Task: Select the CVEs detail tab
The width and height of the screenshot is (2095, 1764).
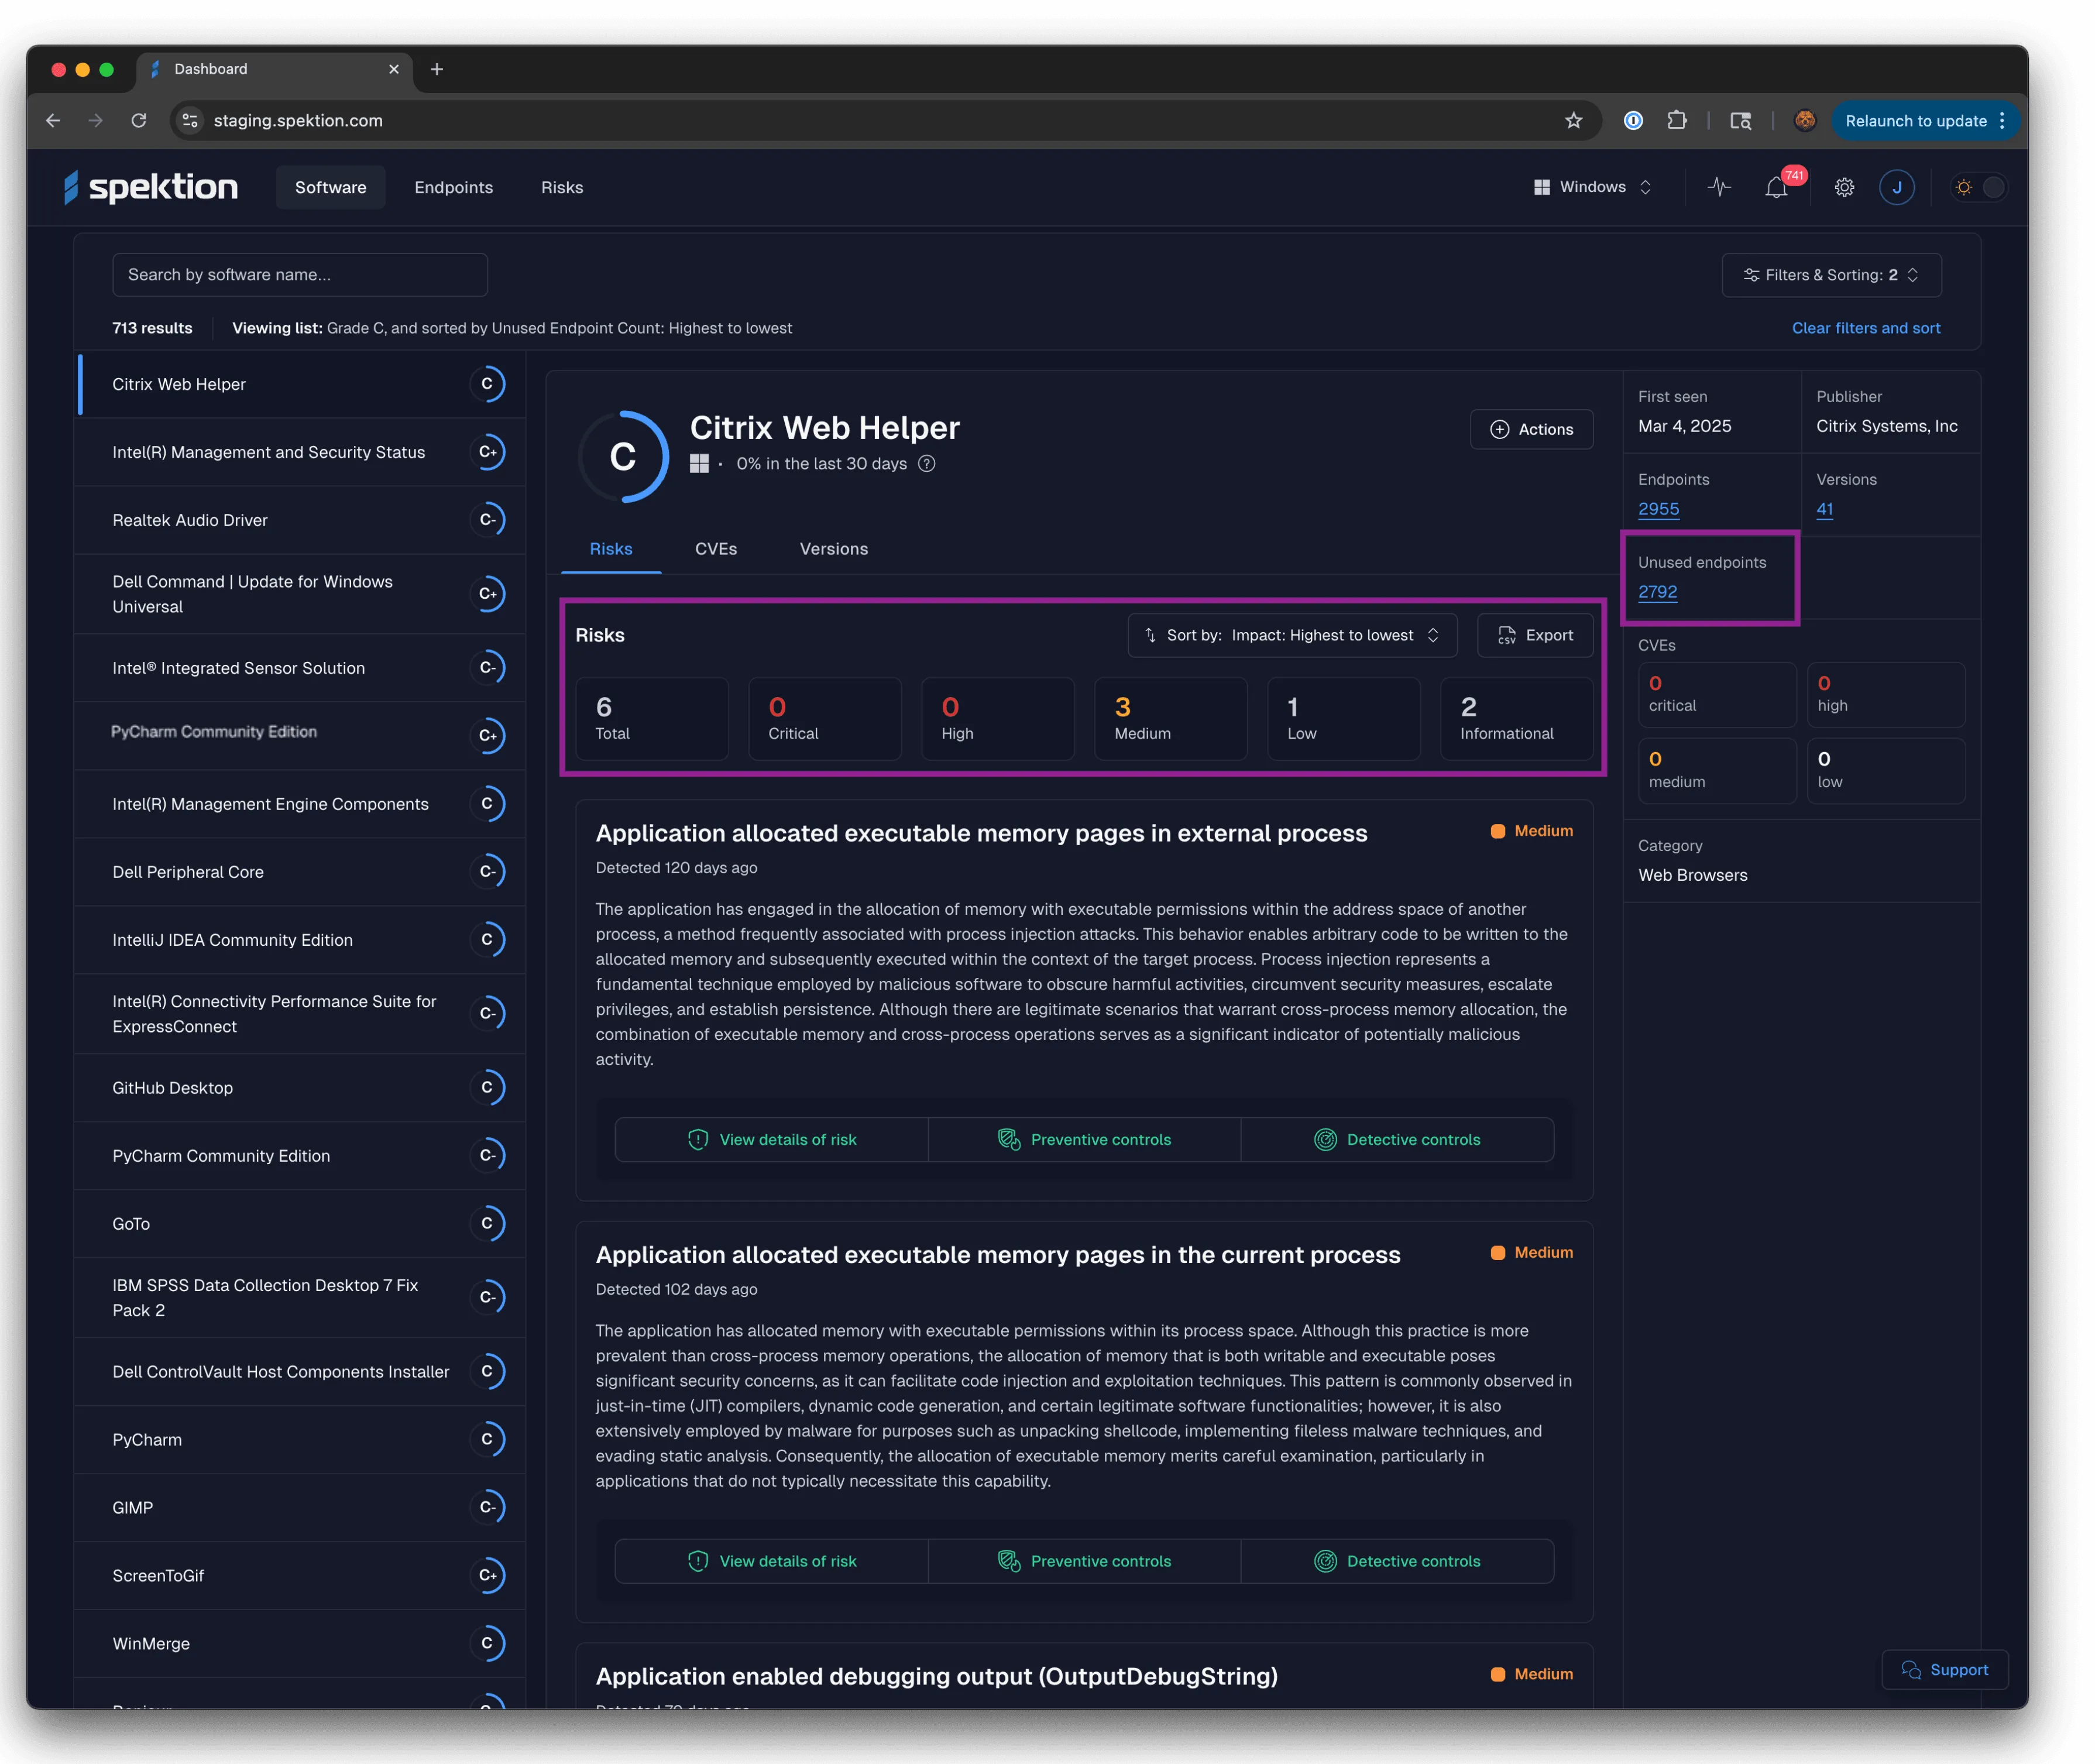Action: [715, 549]
